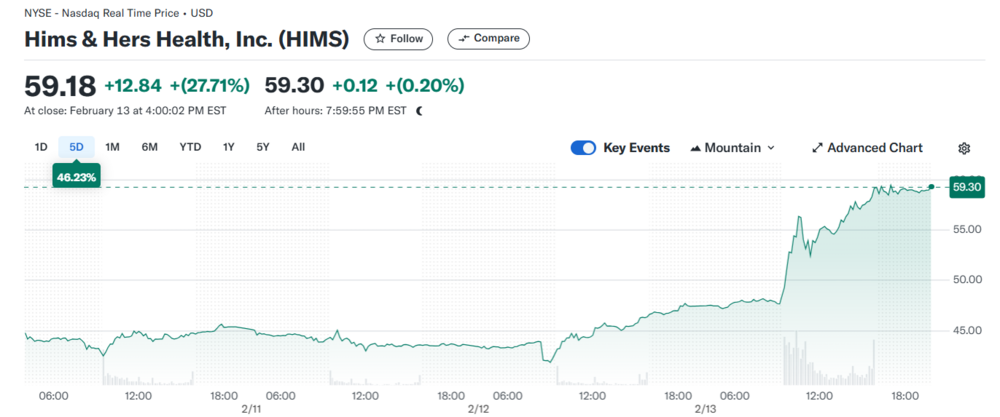
Task: Open chart settings gear icon
Action: point(964,148)
